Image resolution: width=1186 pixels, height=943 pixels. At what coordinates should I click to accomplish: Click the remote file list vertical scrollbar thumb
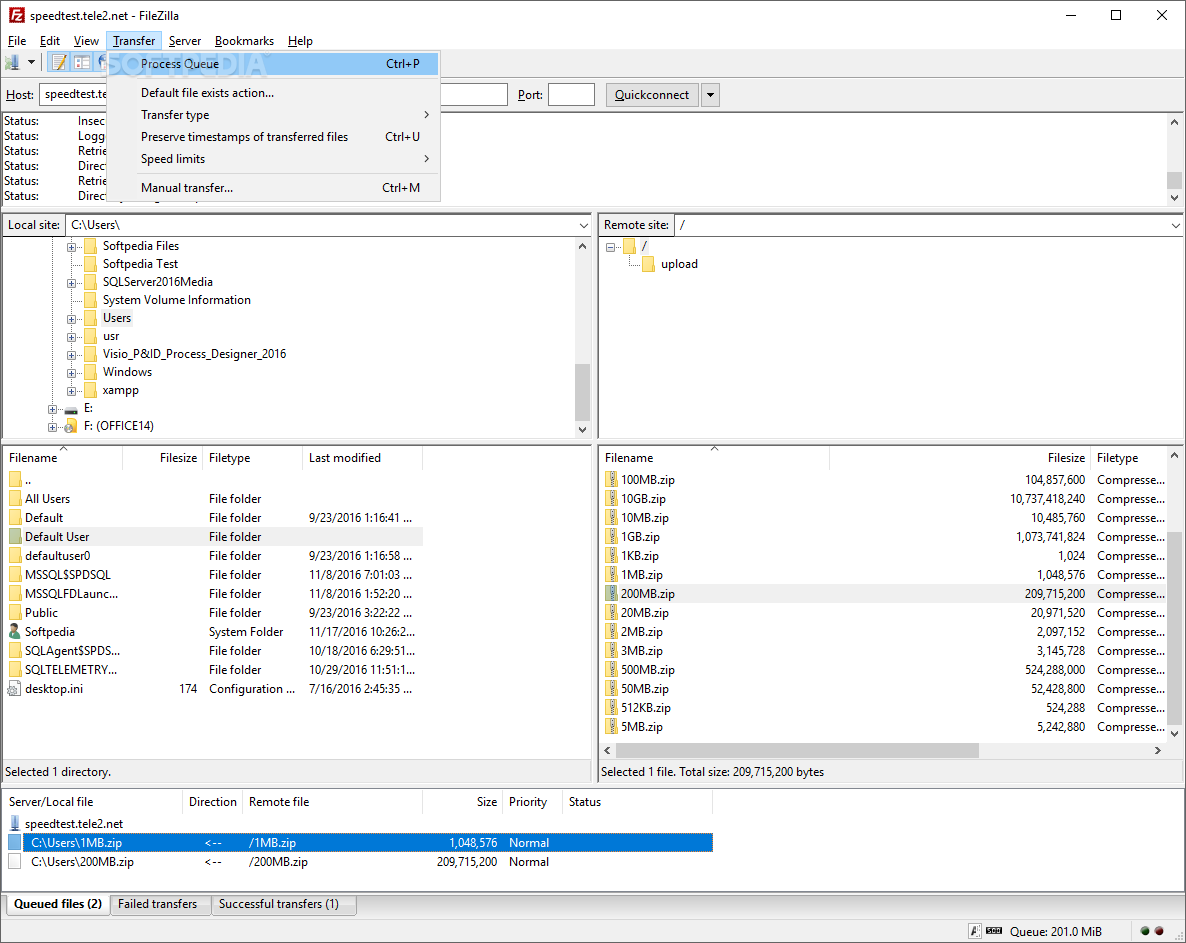(x=1175, y=628)
